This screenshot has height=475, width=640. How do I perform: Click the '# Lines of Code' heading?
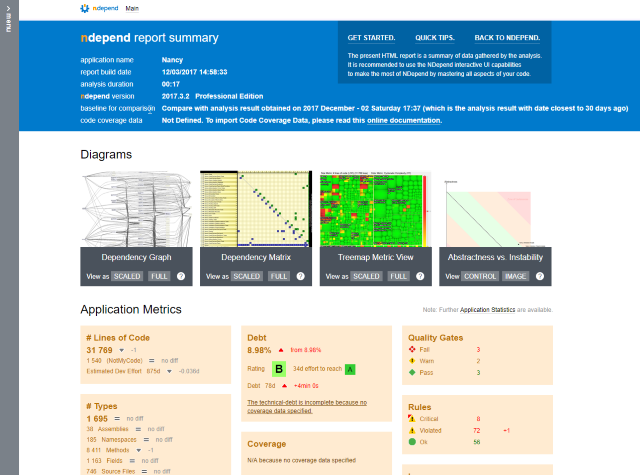pyautogui.click(x=118, y=338)
